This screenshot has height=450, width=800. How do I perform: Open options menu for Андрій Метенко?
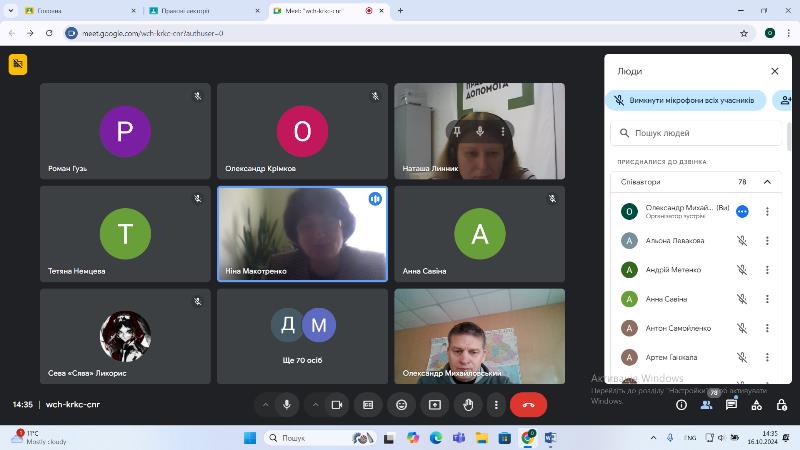pos(767,270)
